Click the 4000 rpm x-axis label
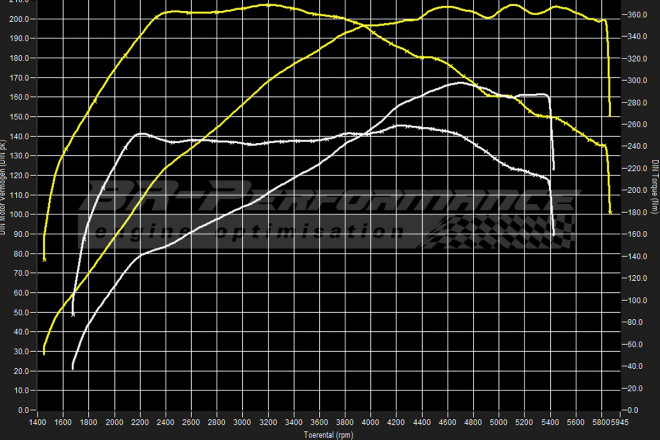The image size is (660, 440). 371,423
